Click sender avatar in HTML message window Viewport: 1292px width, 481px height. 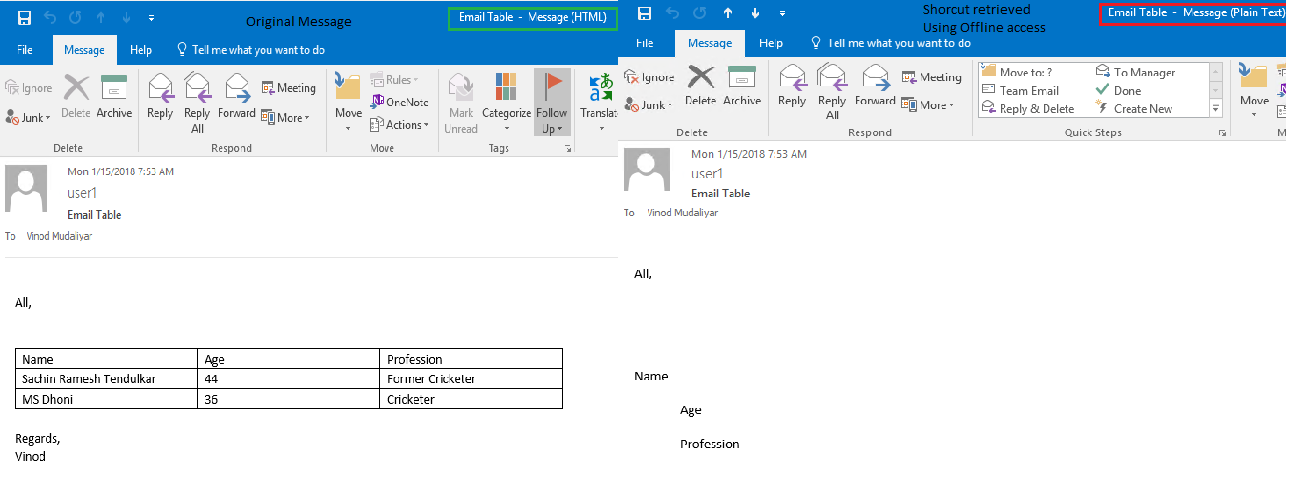26,190
